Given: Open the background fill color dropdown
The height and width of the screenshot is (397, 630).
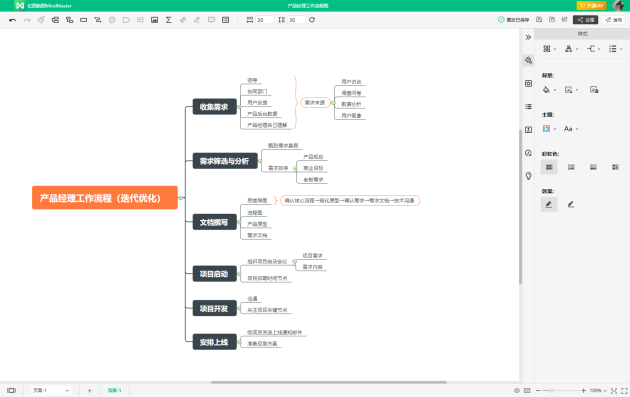Looking at the screenshot, I should 549,90.
